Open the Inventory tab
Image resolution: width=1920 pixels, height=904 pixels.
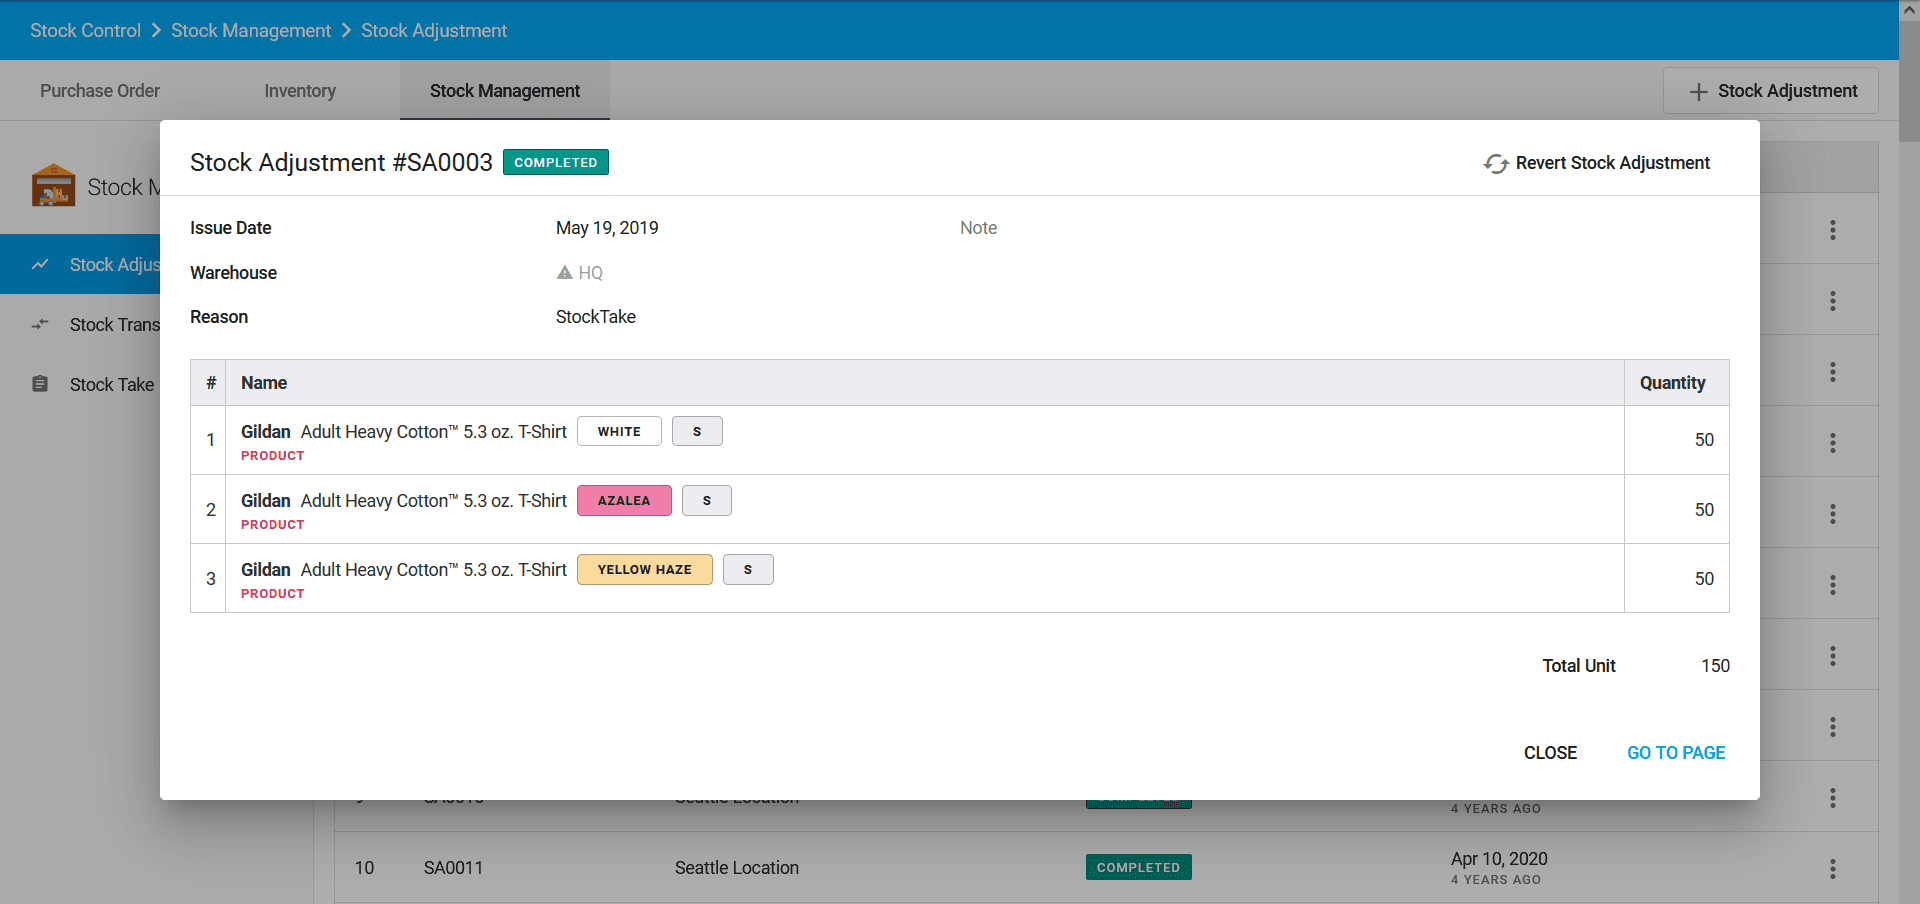tap(300, 91)
